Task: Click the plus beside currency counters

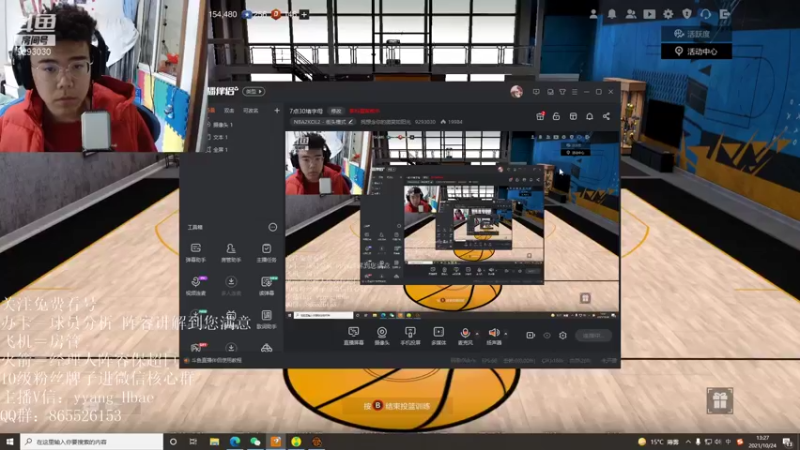Action: coord(304,14)
